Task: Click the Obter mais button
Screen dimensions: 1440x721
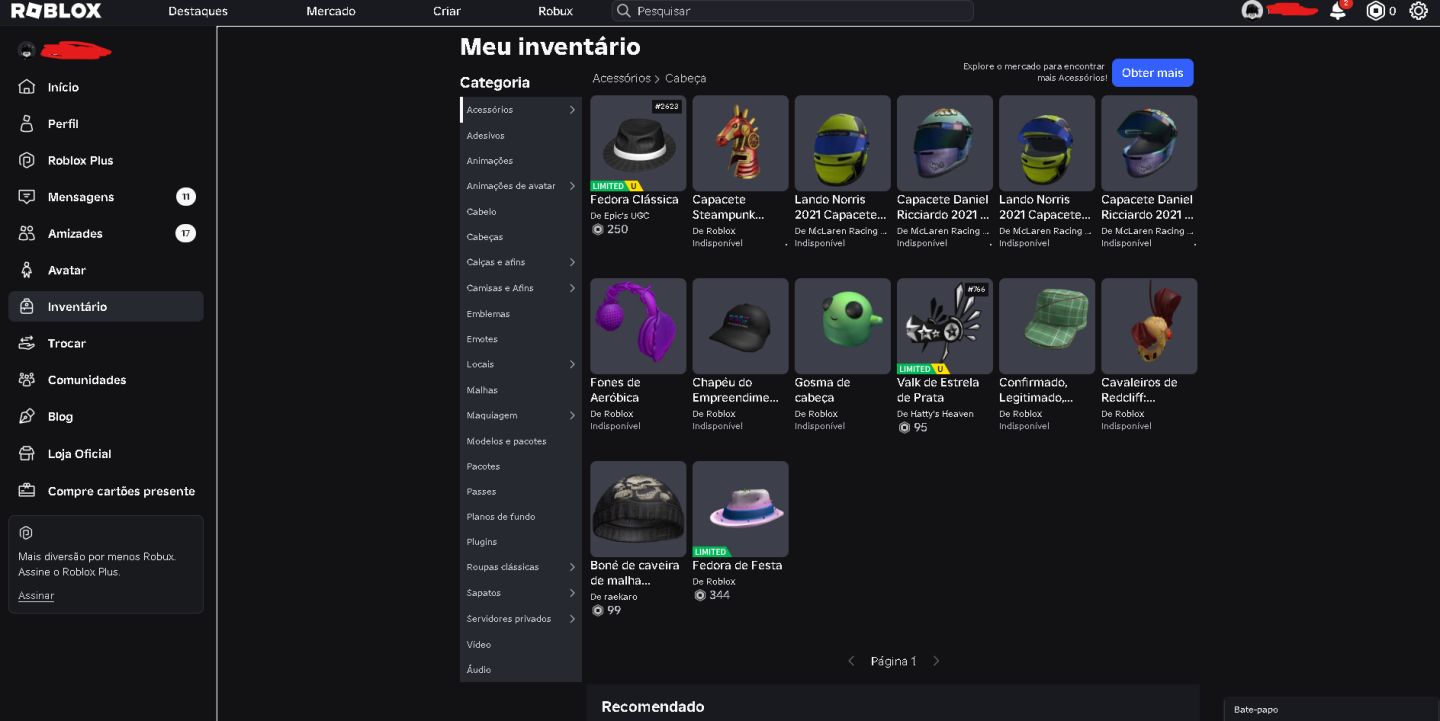Action: [1152, 73]
